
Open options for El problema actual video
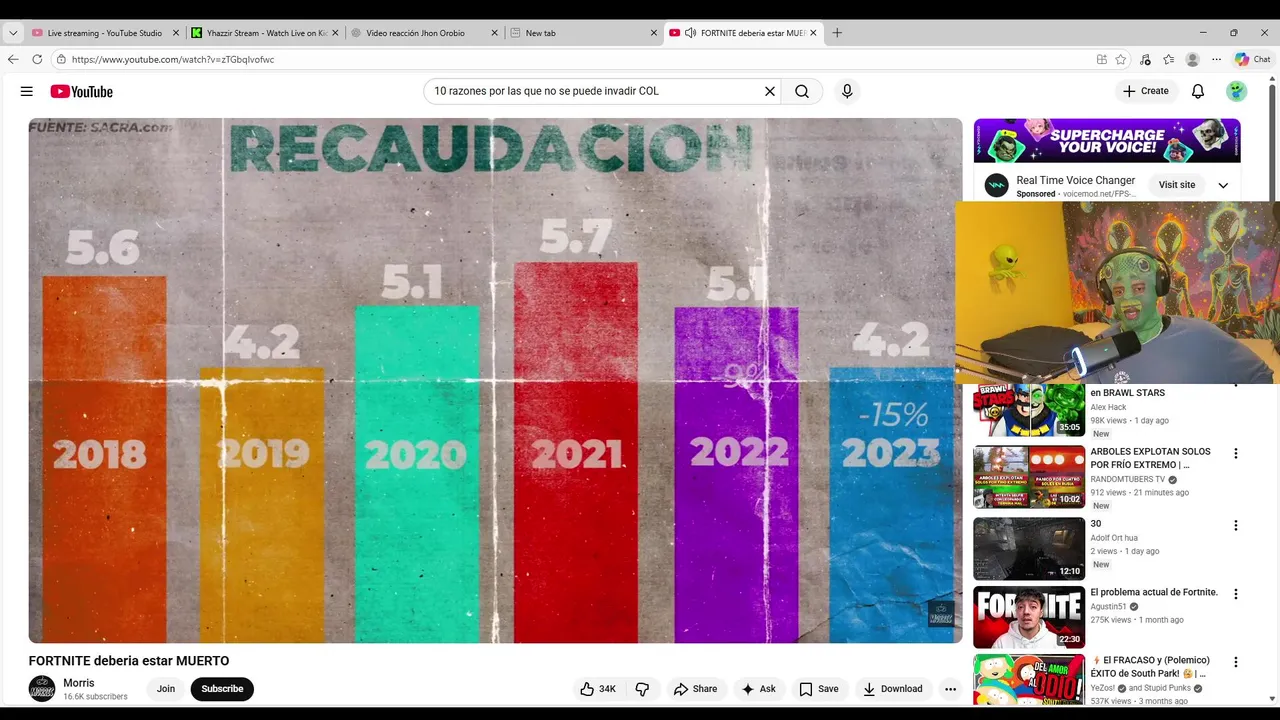1236,594
